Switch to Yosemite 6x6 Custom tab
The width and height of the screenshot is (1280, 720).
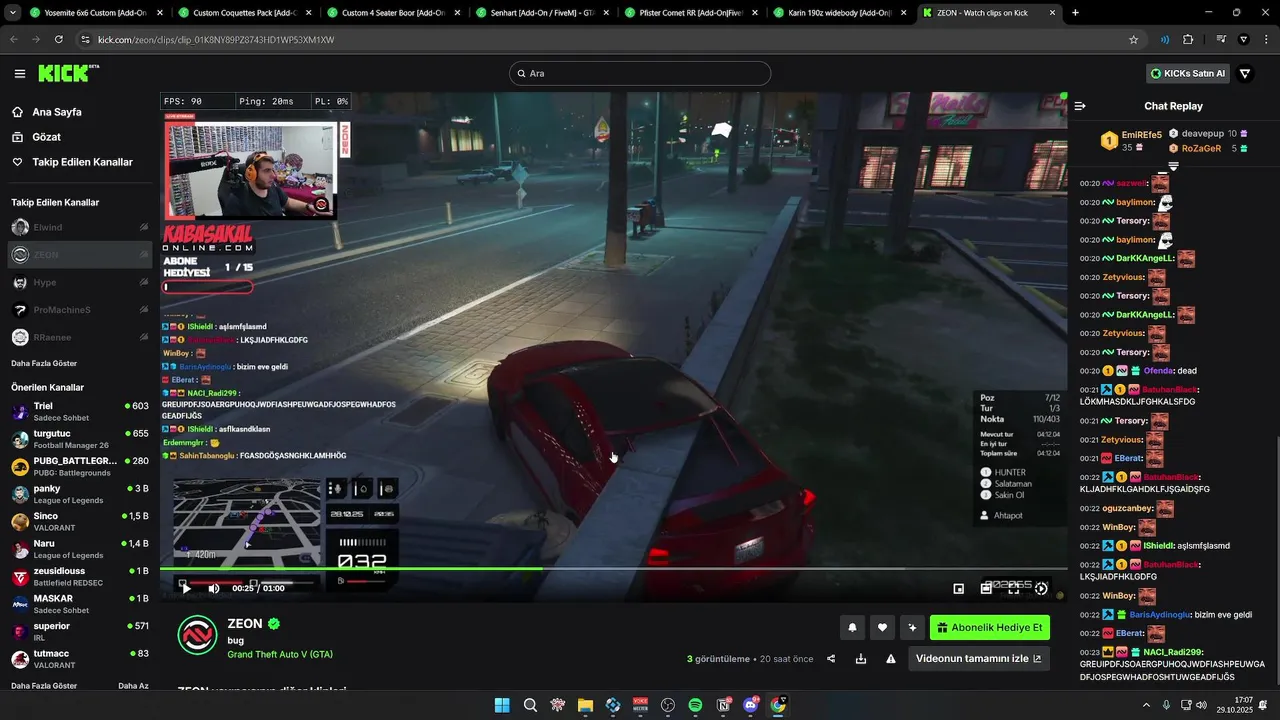[x=96, y=13]
